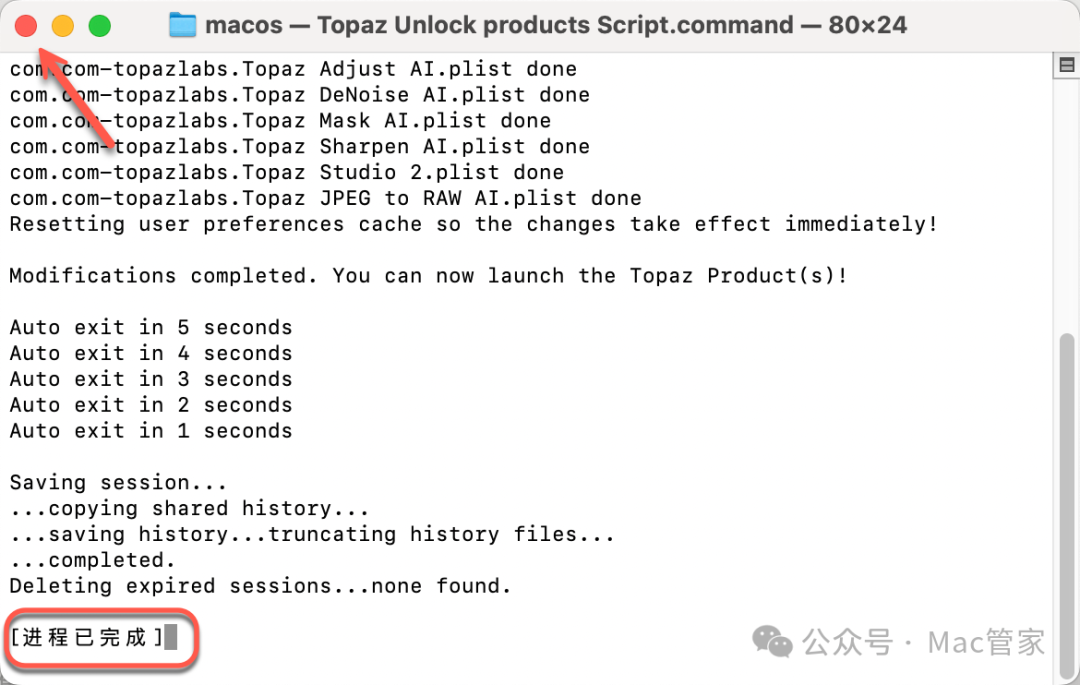This screenshot has width=1080, height=685.
Task: Click the split pane icon above scrollbar
Action: (x=1066, y=66)
